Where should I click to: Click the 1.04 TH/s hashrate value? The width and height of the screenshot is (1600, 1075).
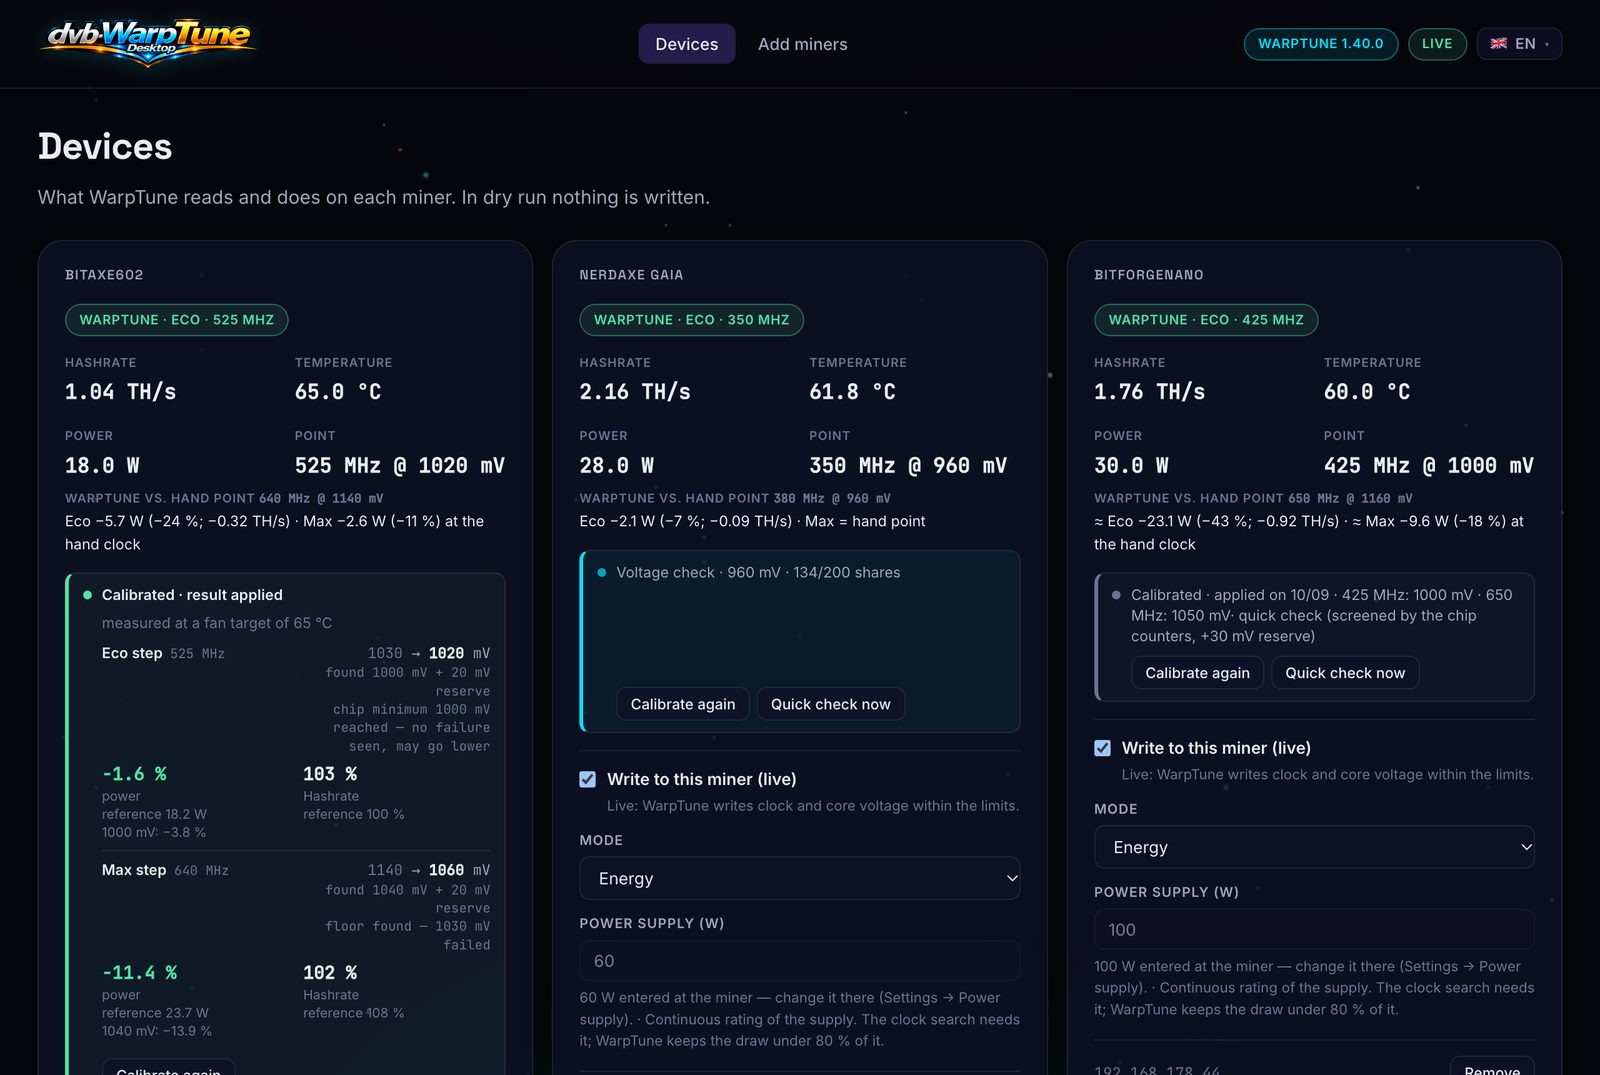[x=121, y=392]
